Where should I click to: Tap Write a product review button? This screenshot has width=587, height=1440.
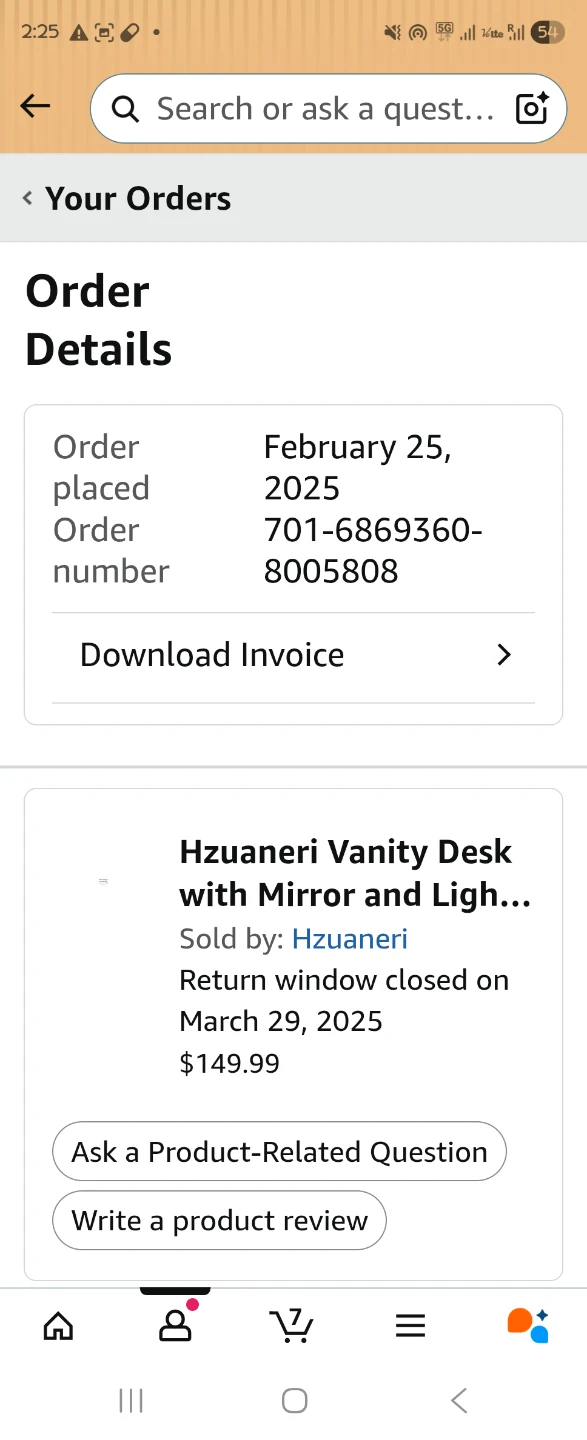coord(219,1220)
